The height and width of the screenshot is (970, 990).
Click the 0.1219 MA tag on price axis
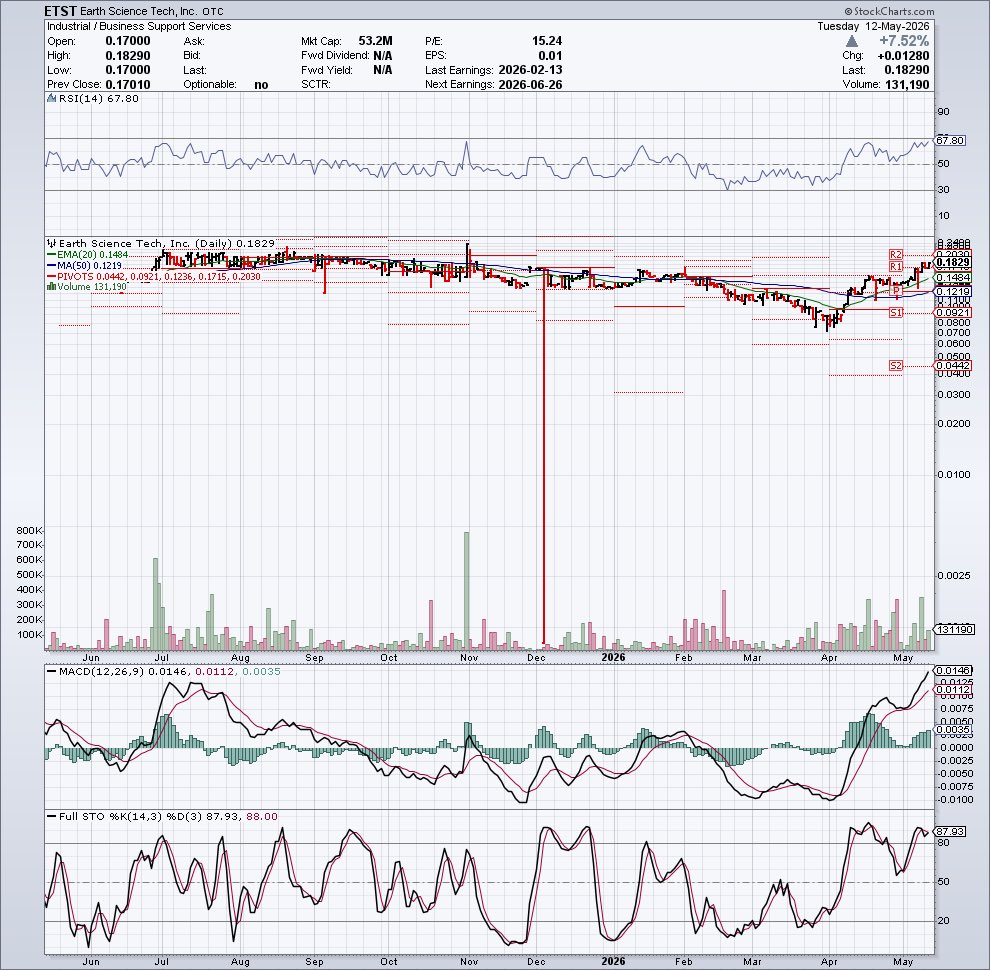pyautogui.click(x=953, y=291)
